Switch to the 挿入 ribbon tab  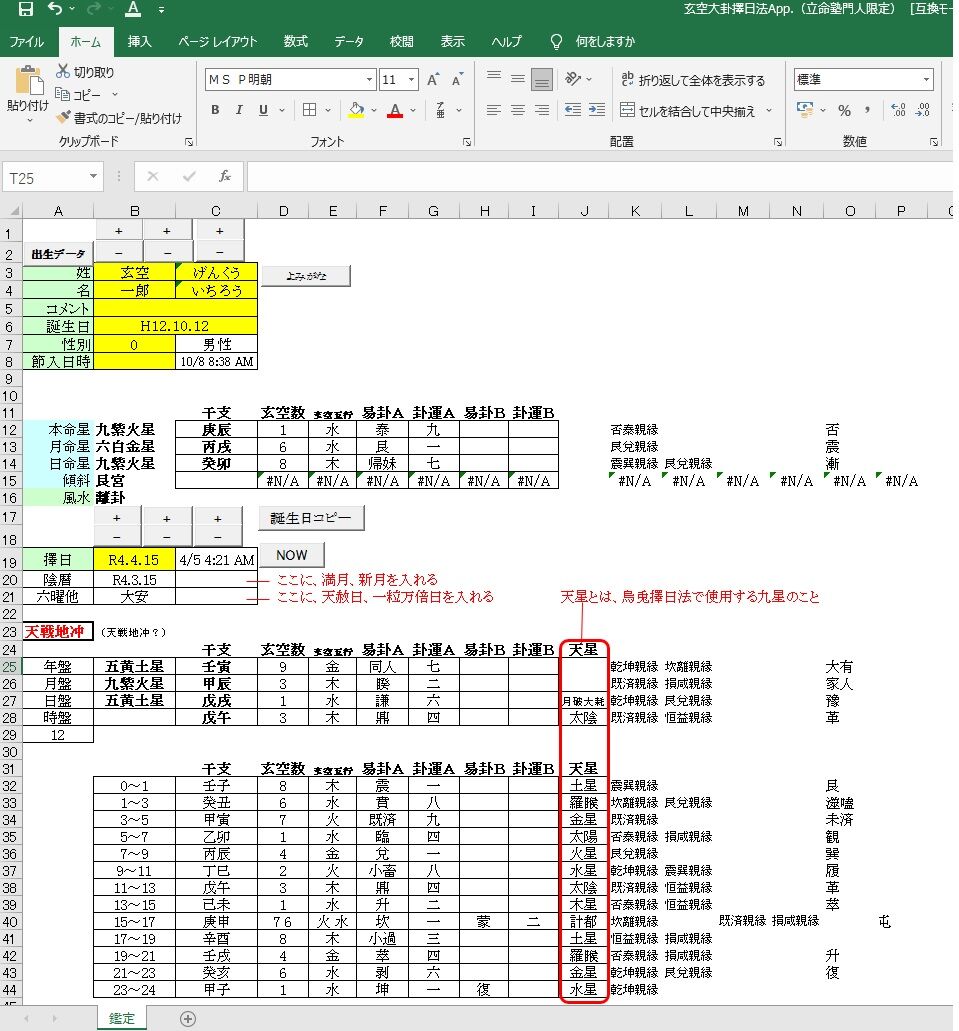point(139,41)
